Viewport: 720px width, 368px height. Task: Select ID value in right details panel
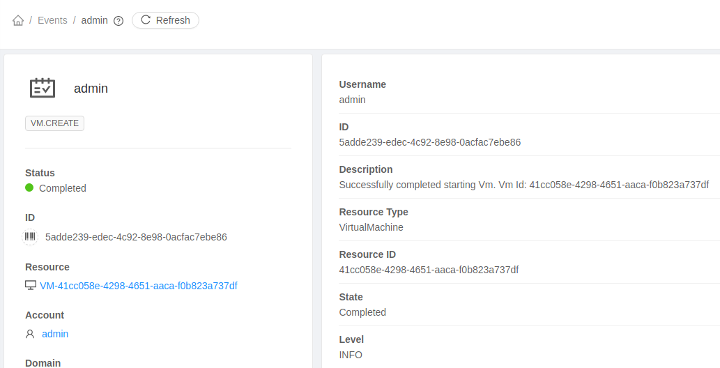430,142
